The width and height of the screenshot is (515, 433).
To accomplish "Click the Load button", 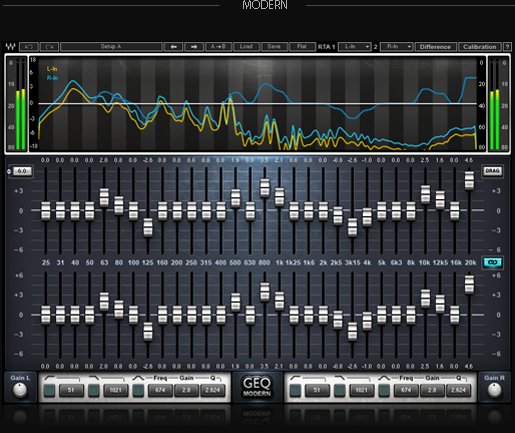I will click(x=246, y=47).
